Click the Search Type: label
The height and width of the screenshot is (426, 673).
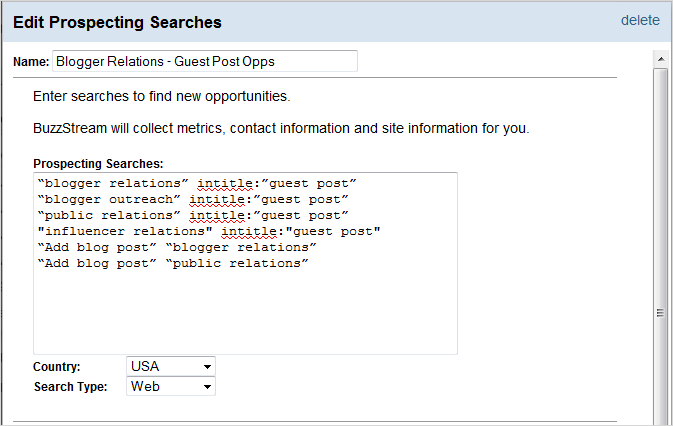pyautogui.click(x=70, y=387)
